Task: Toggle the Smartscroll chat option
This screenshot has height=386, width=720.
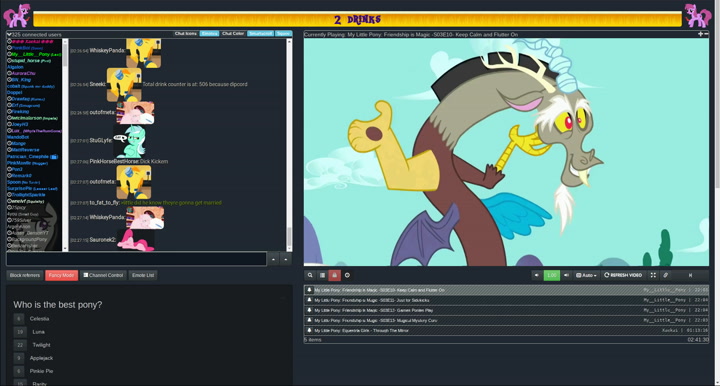Action: click(260, 34)
